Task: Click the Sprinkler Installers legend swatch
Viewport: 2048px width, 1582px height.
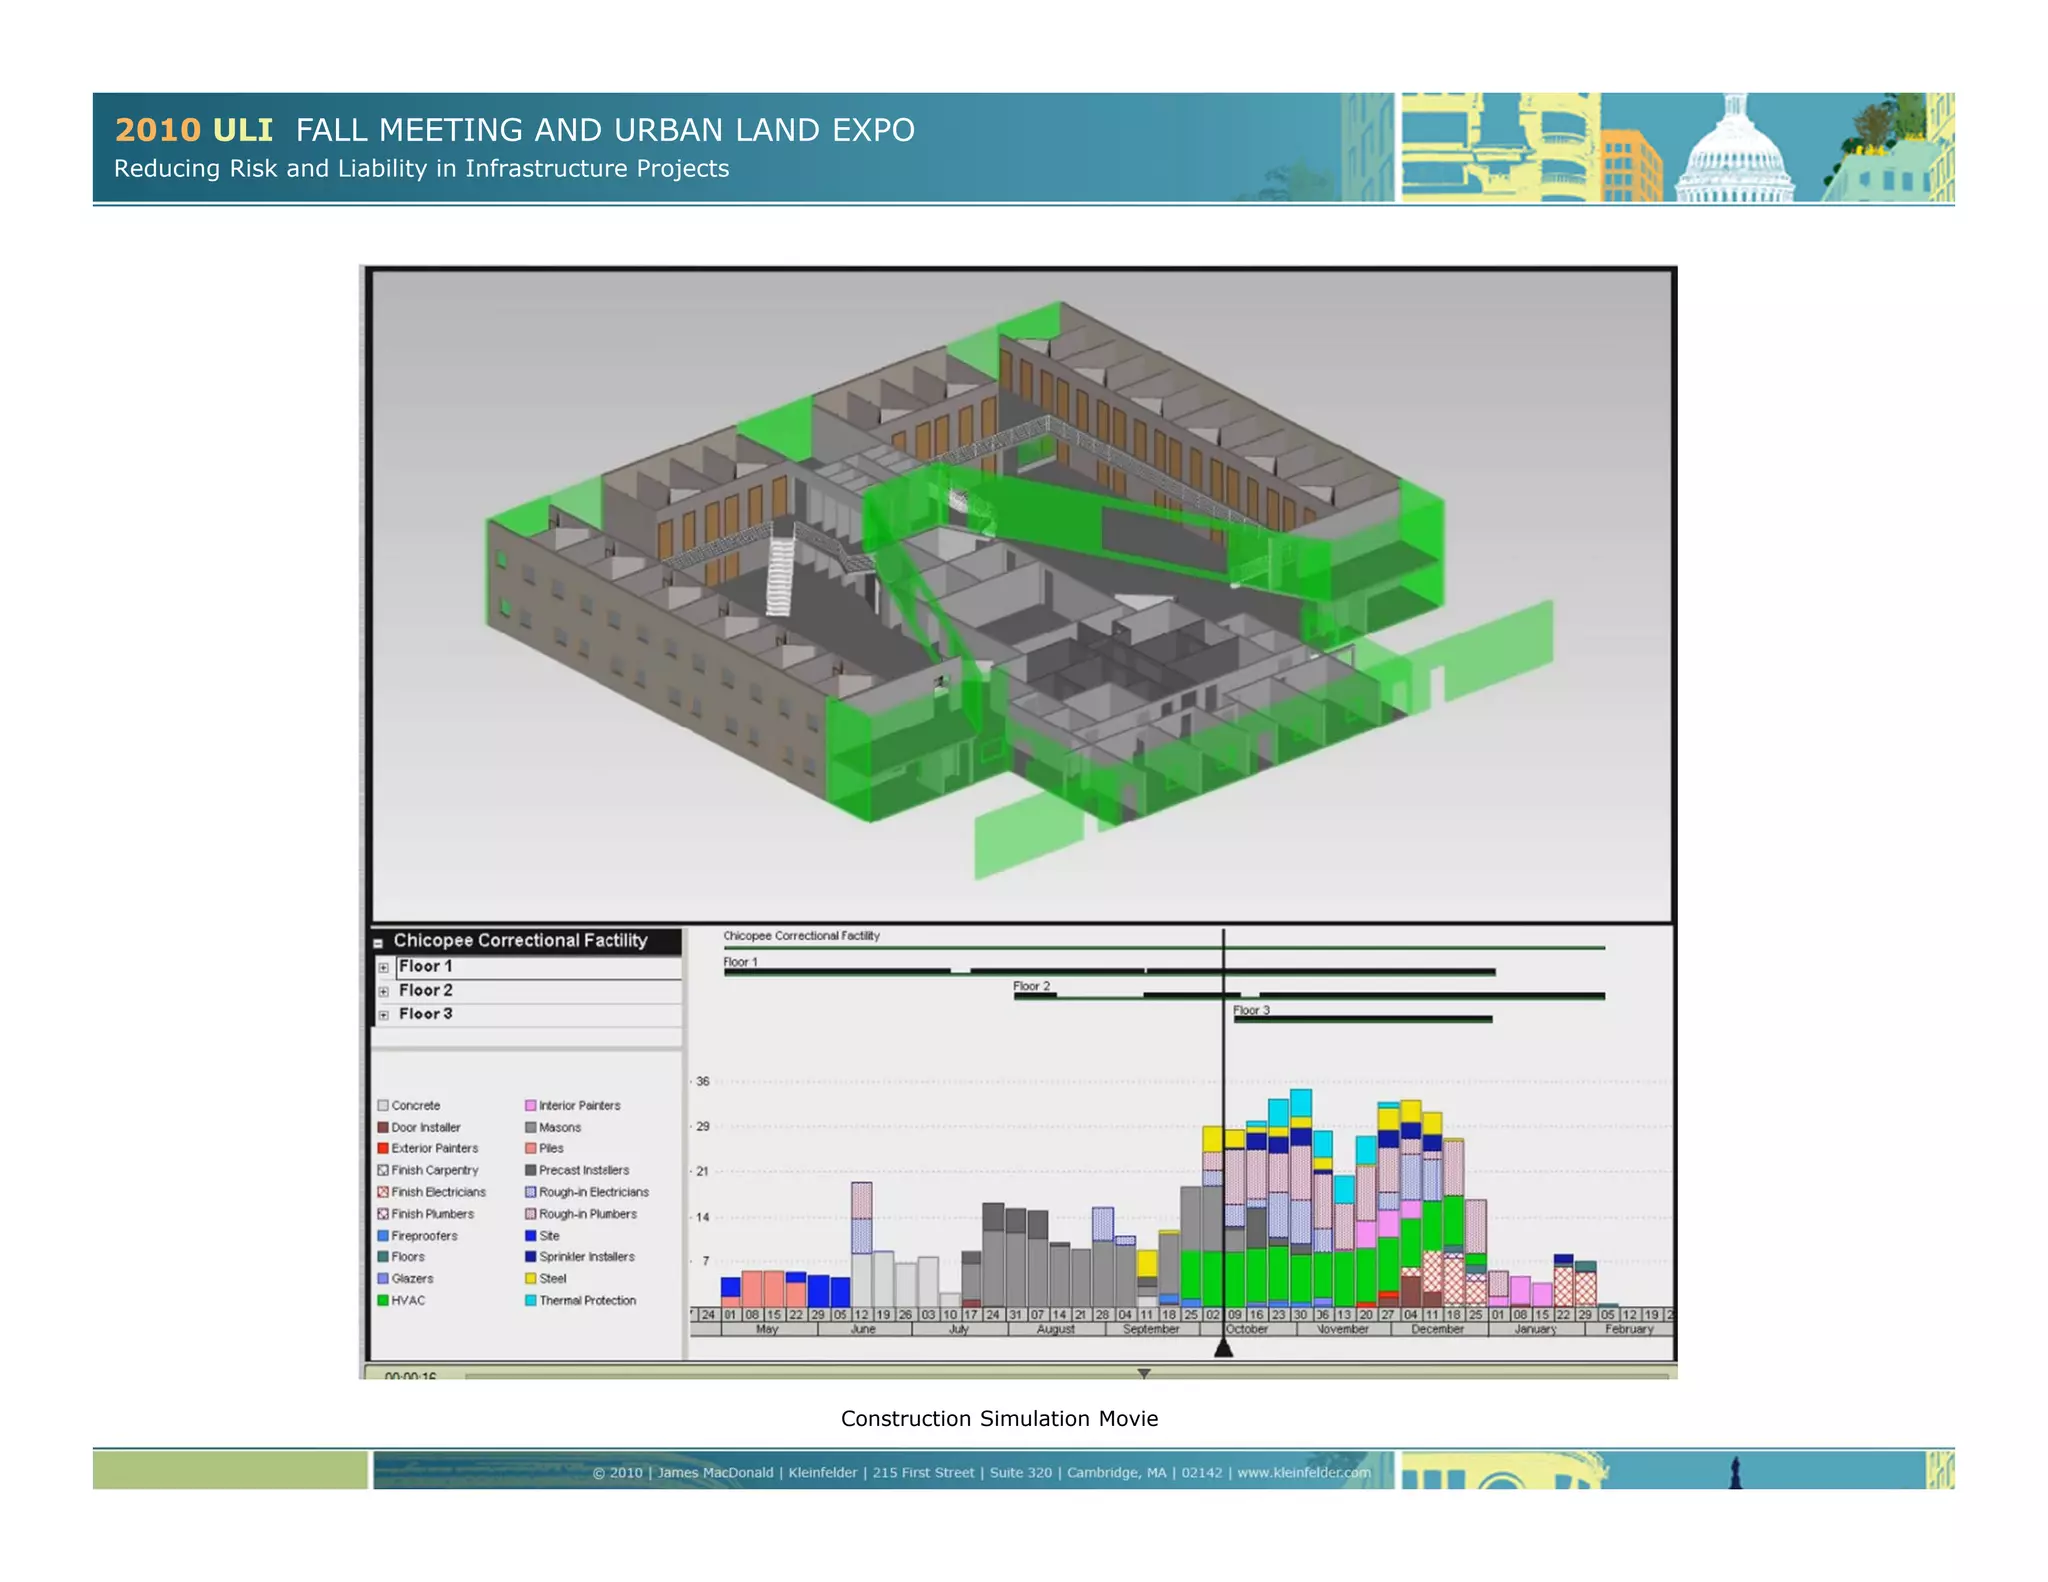Action: [531, 1258]
